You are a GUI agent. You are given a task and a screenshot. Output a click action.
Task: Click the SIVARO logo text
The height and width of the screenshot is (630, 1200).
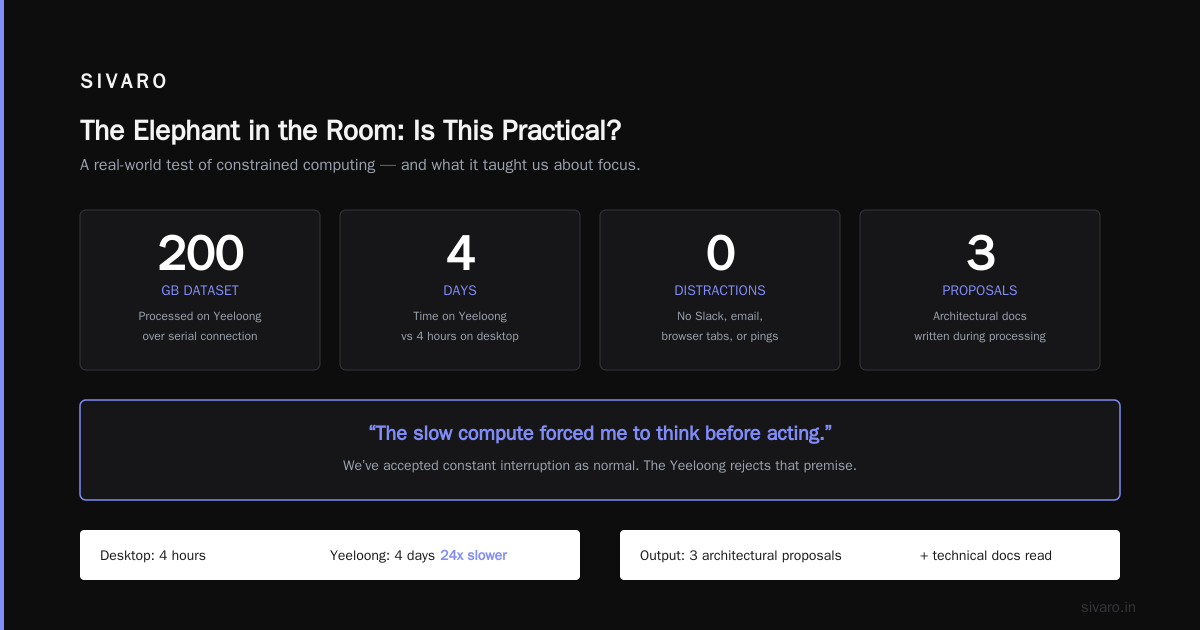coord(124,82)
